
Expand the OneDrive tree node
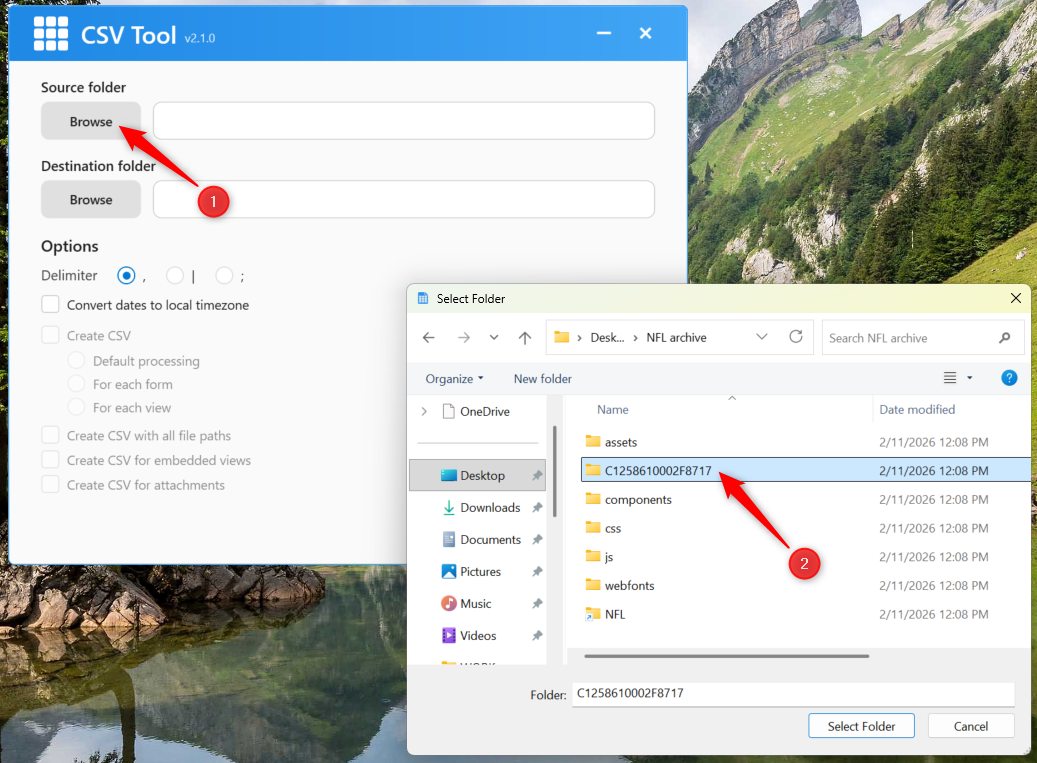pyautogui.click(x=424, y=412)
